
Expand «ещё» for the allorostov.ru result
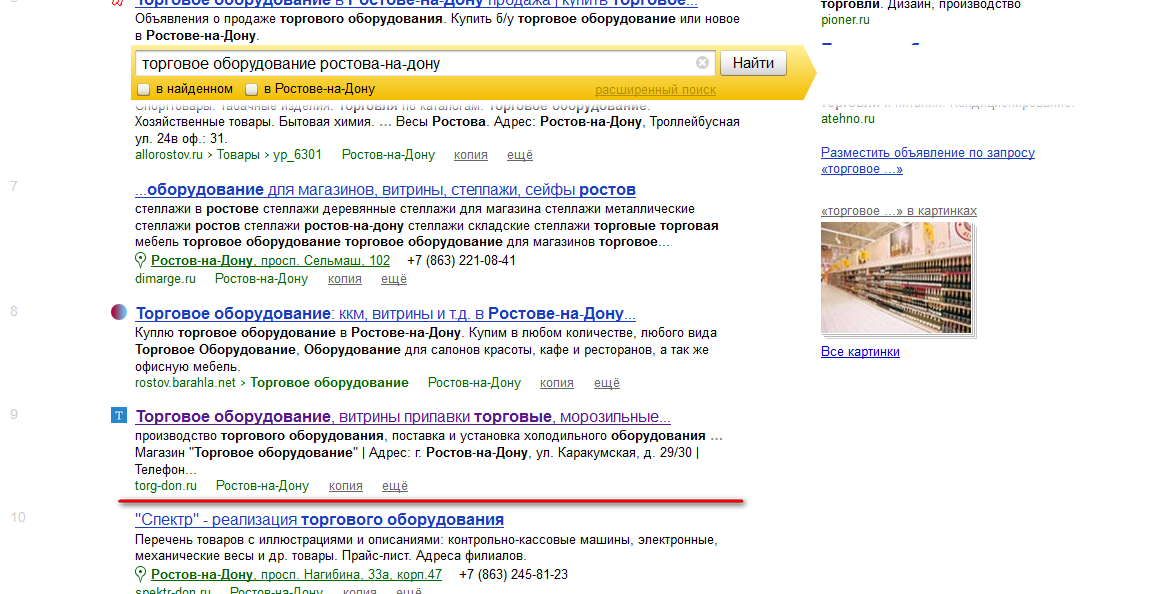click(519, 155)
